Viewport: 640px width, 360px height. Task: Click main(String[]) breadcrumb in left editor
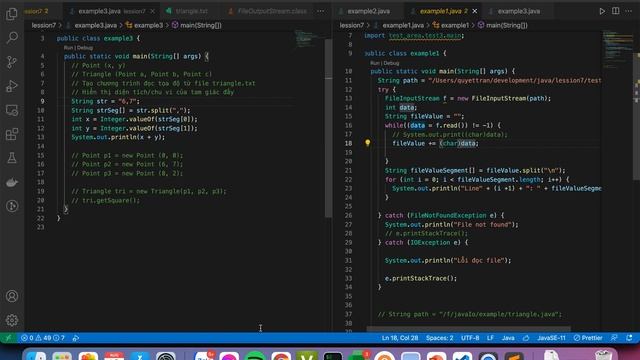point(201,25)
